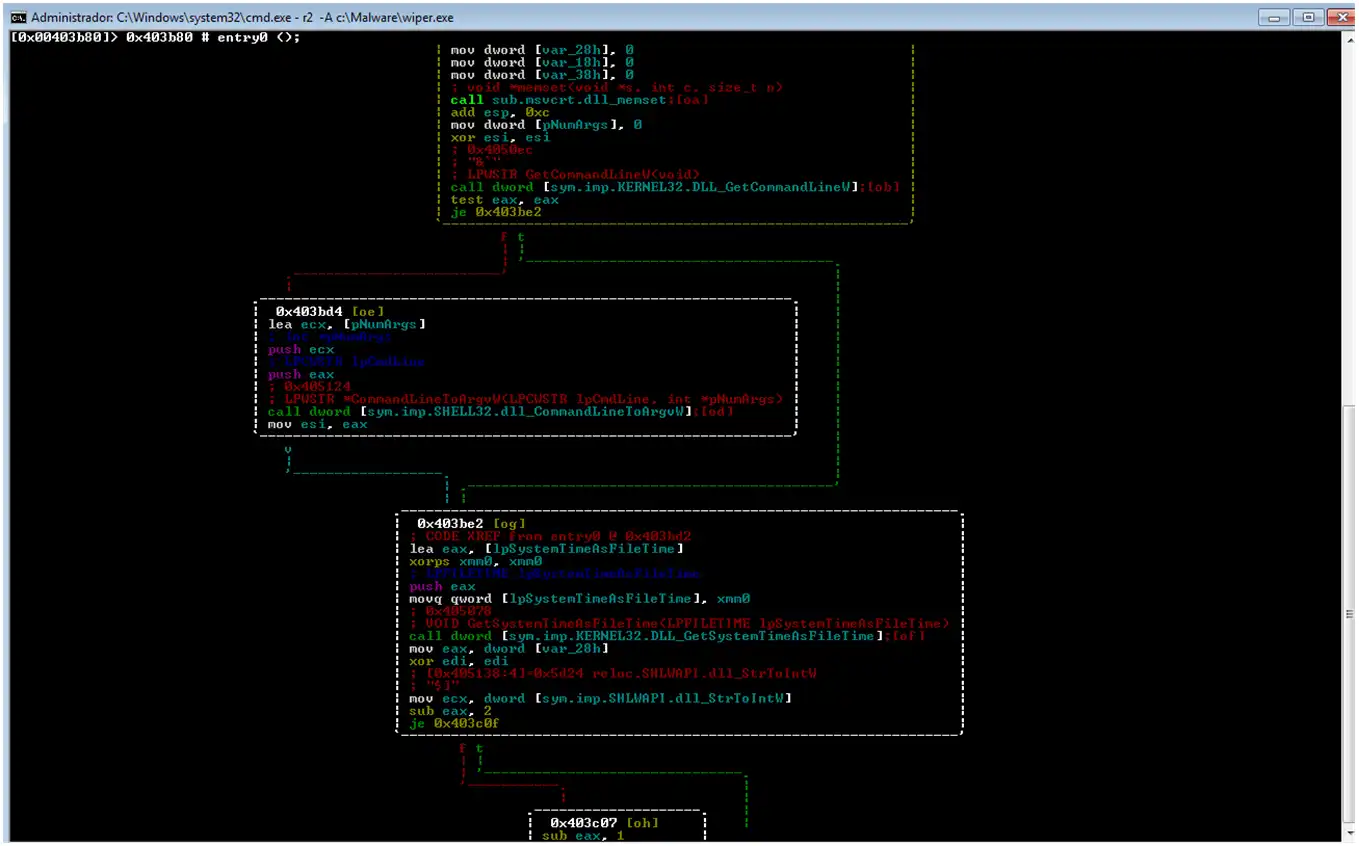Select the 'mov dword [var_38h], 0' instruction

pyautogui.click(x=542, y=75)
